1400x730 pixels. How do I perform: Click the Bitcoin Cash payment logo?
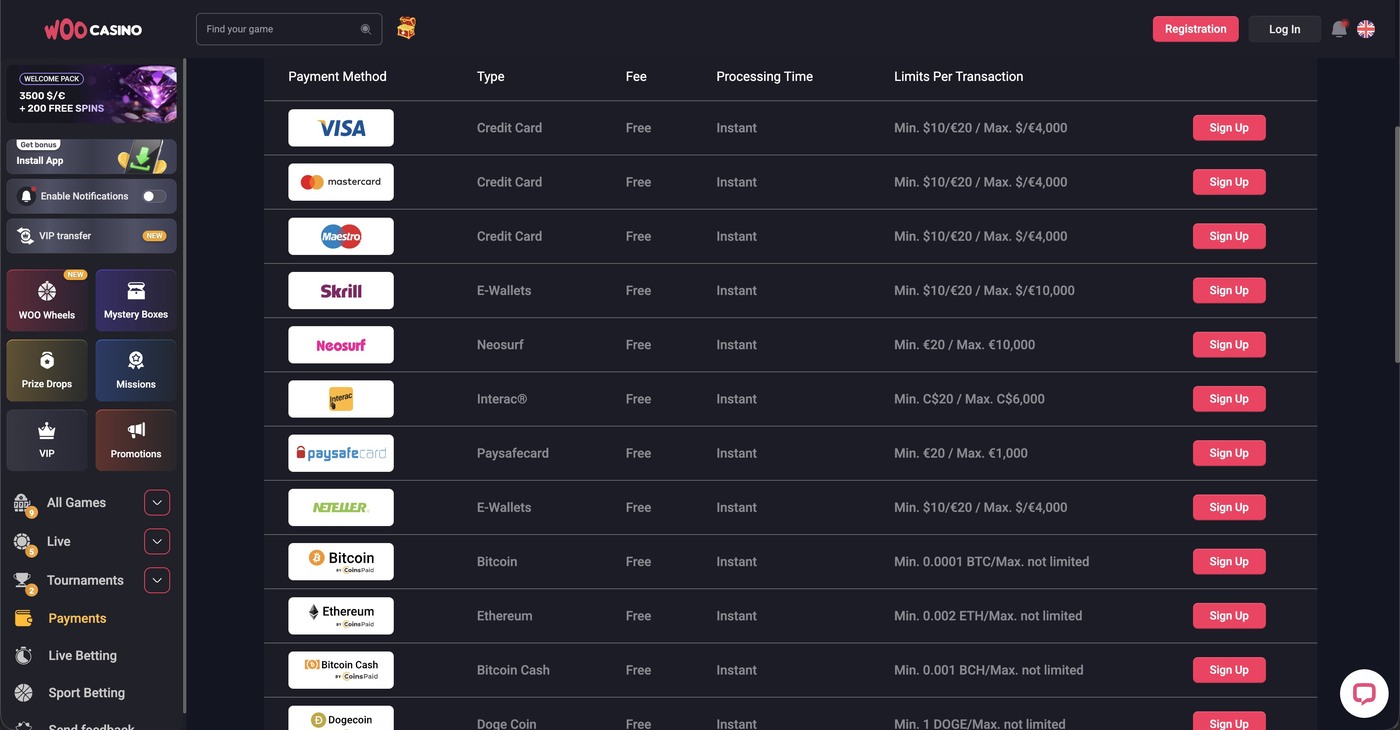341,670
